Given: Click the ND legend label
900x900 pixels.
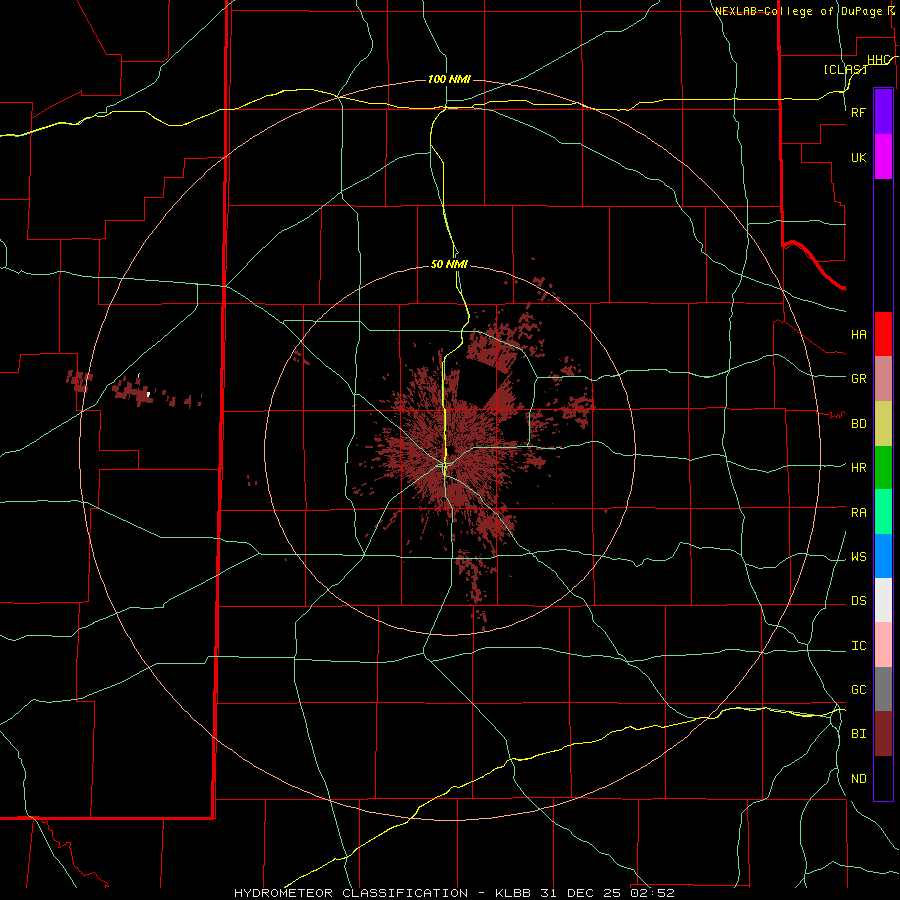Looking at the screenshot, I should (858, 779).
